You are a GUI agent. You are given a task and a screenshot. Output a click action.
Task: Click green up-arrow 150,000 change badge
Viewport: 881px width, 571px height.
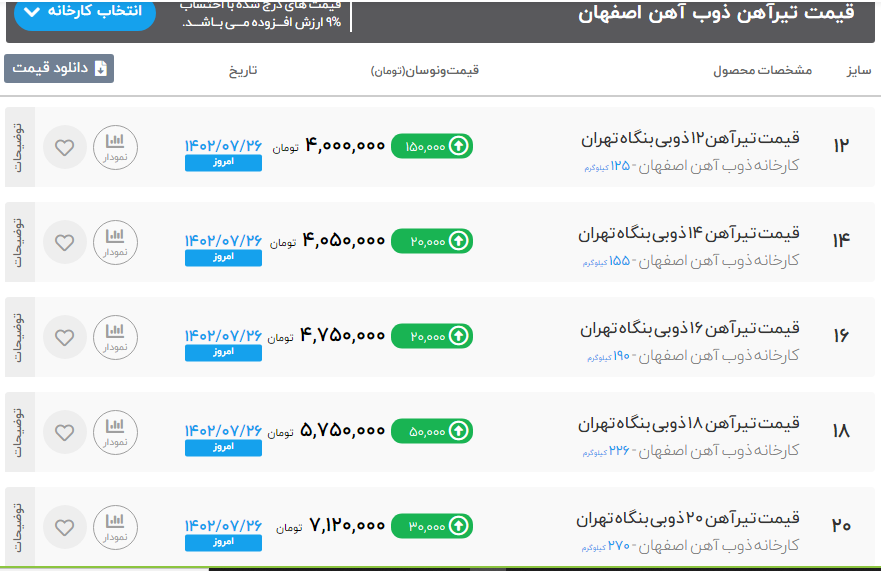pyautogui.click(x=431, y=146)
